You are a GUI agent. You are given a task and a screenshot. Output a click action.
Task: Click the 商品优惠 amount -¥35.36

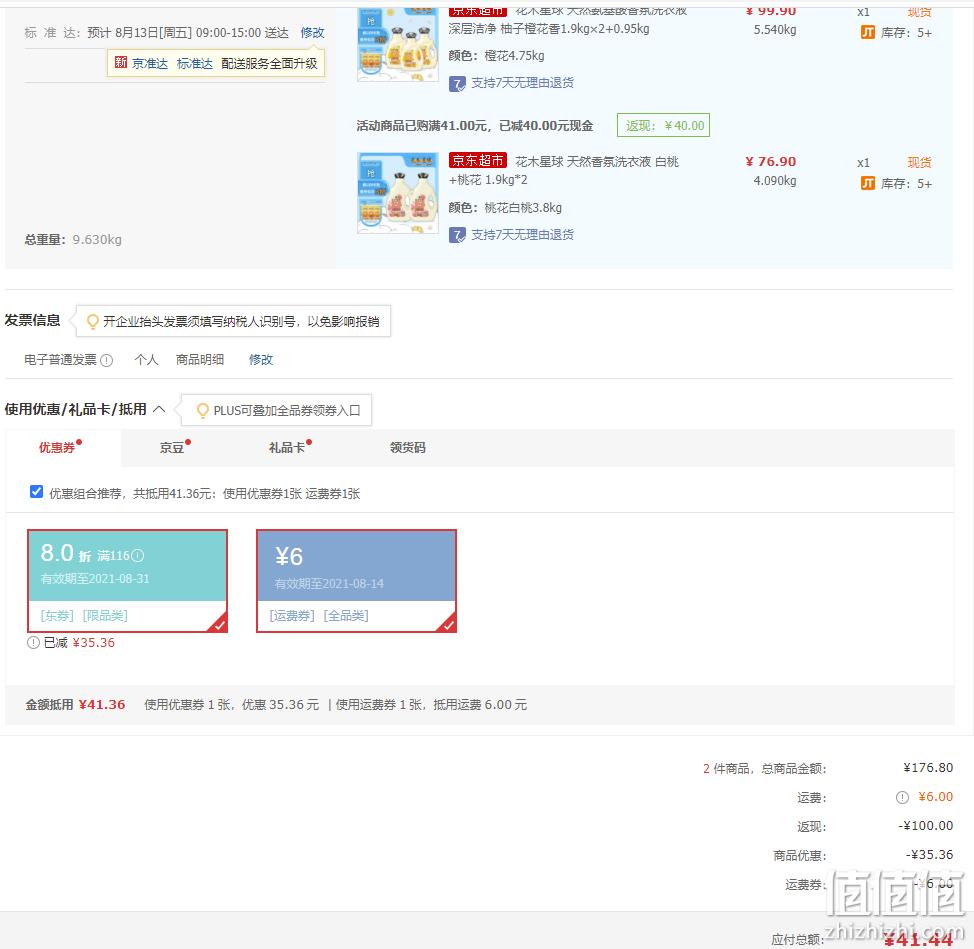coord(929,855)
